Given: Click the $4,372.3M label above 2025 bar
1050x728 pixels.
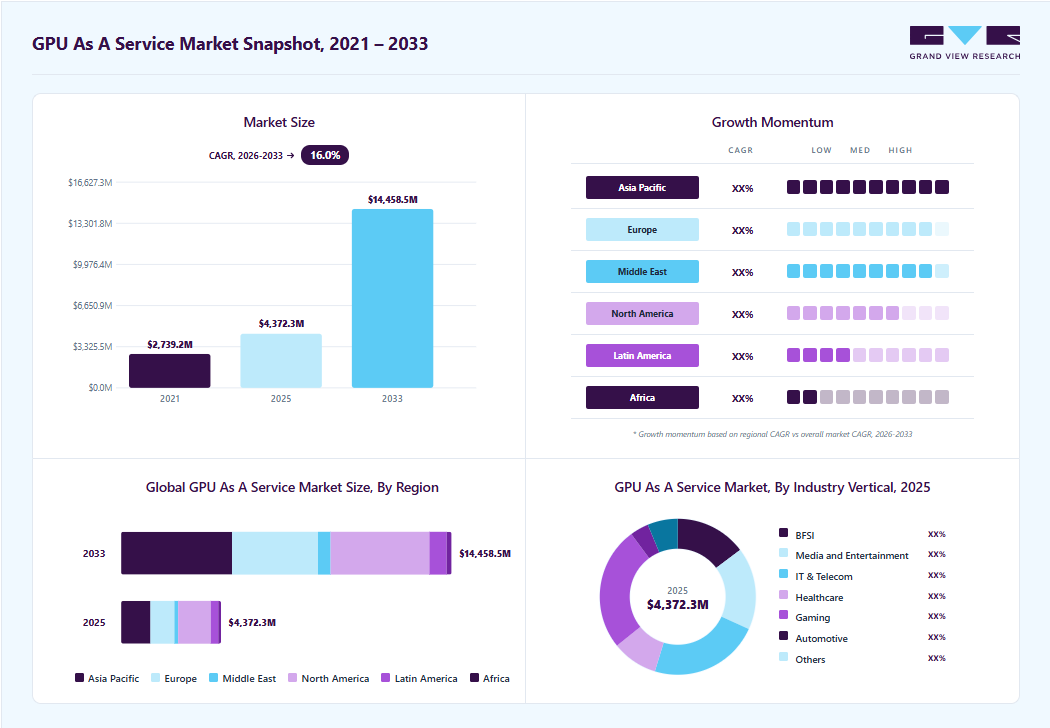Looking at the screenshot, I should pos(281,323).
